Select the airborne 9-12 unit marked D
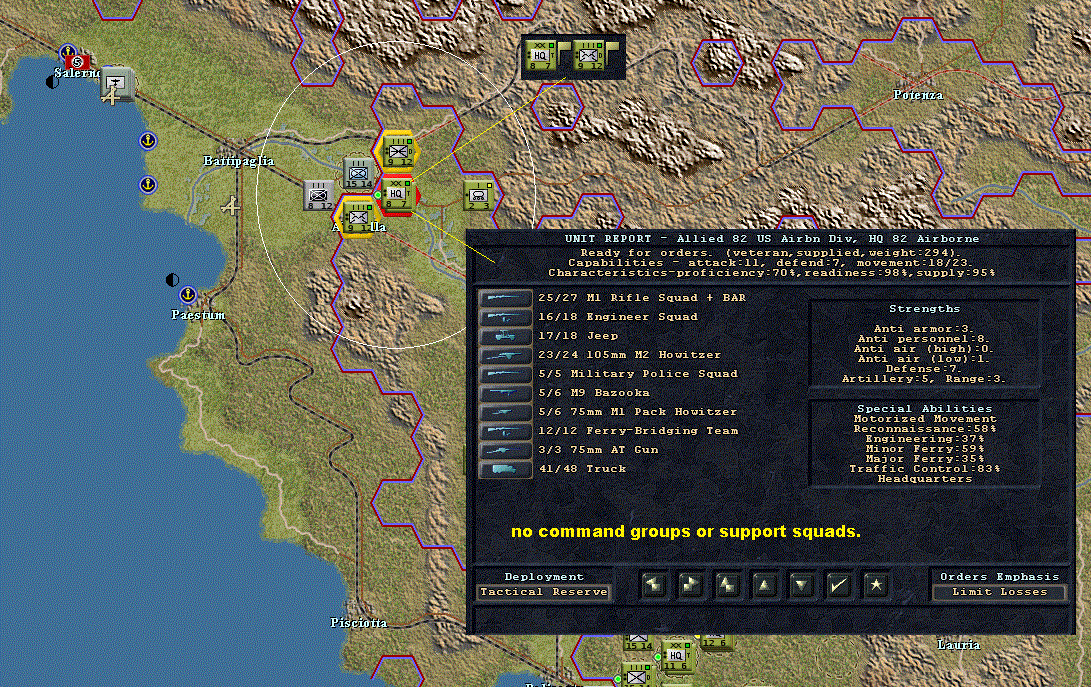 (x=399, y=151)
